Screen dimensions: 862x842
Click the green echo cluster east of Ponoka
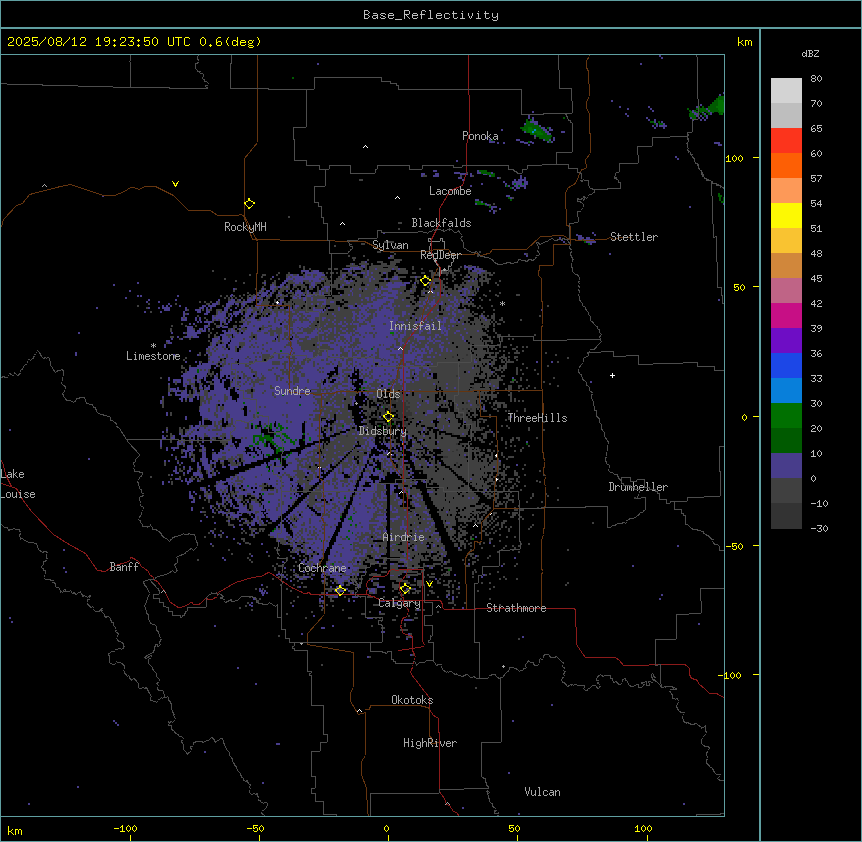536,130
